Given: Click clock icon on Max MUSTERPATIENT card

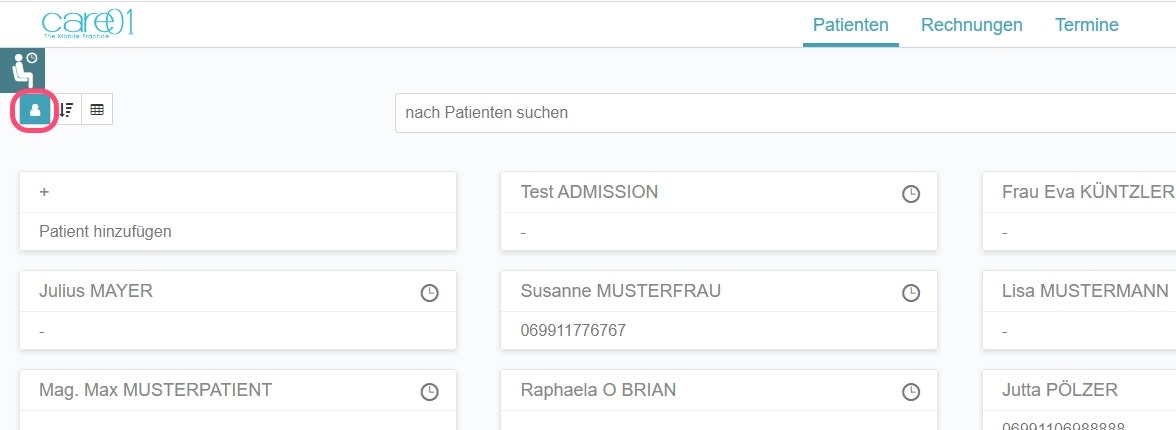Looking at the screenshot, I should [x=429, y=392].
